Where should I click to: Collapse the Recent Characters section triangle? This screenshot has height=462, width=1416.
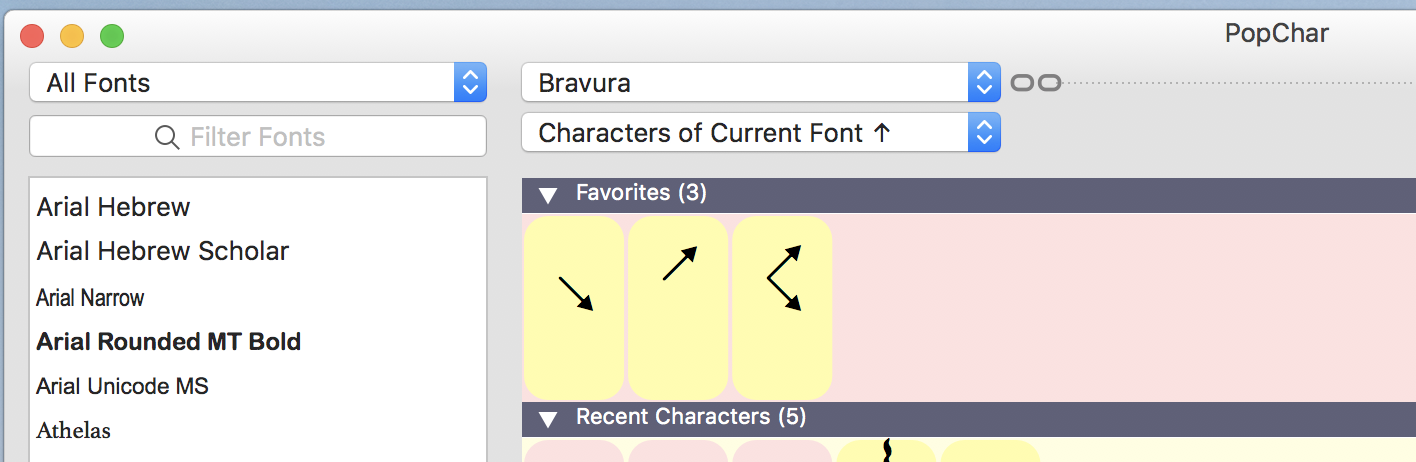548,419
